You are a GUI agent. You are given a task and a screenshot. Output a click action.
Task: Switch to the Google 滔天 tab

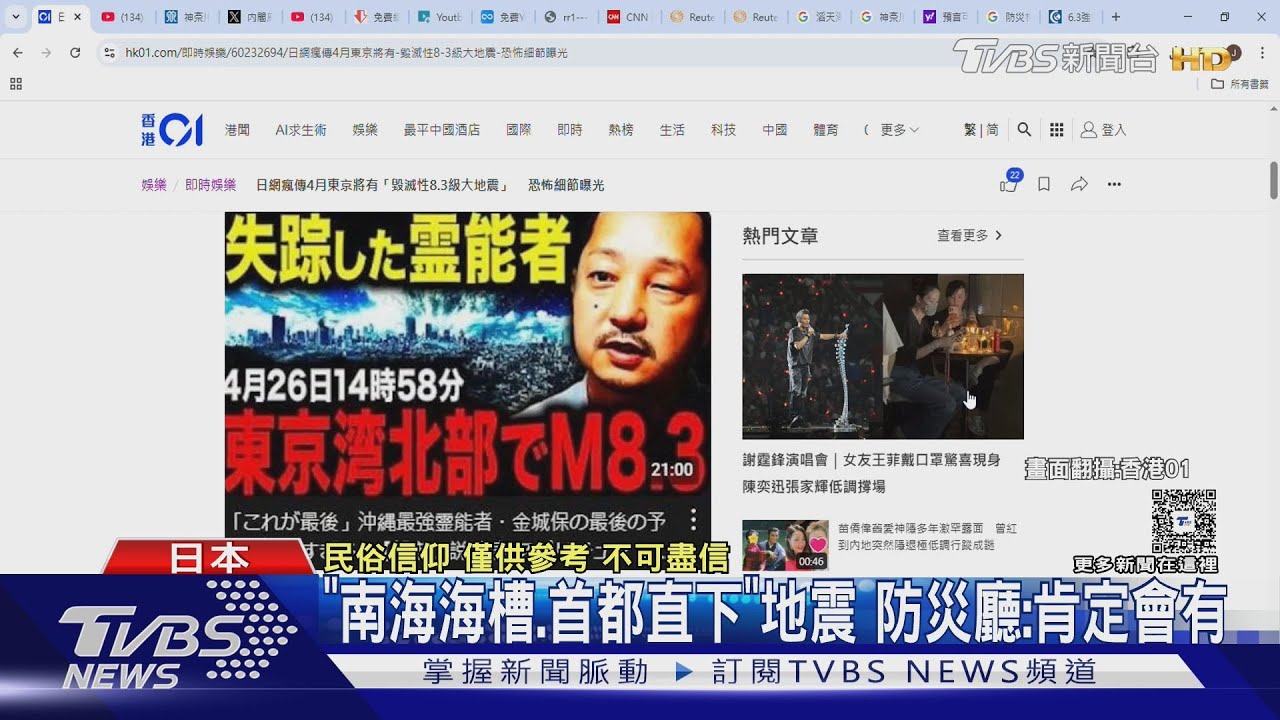pos(818,17)
